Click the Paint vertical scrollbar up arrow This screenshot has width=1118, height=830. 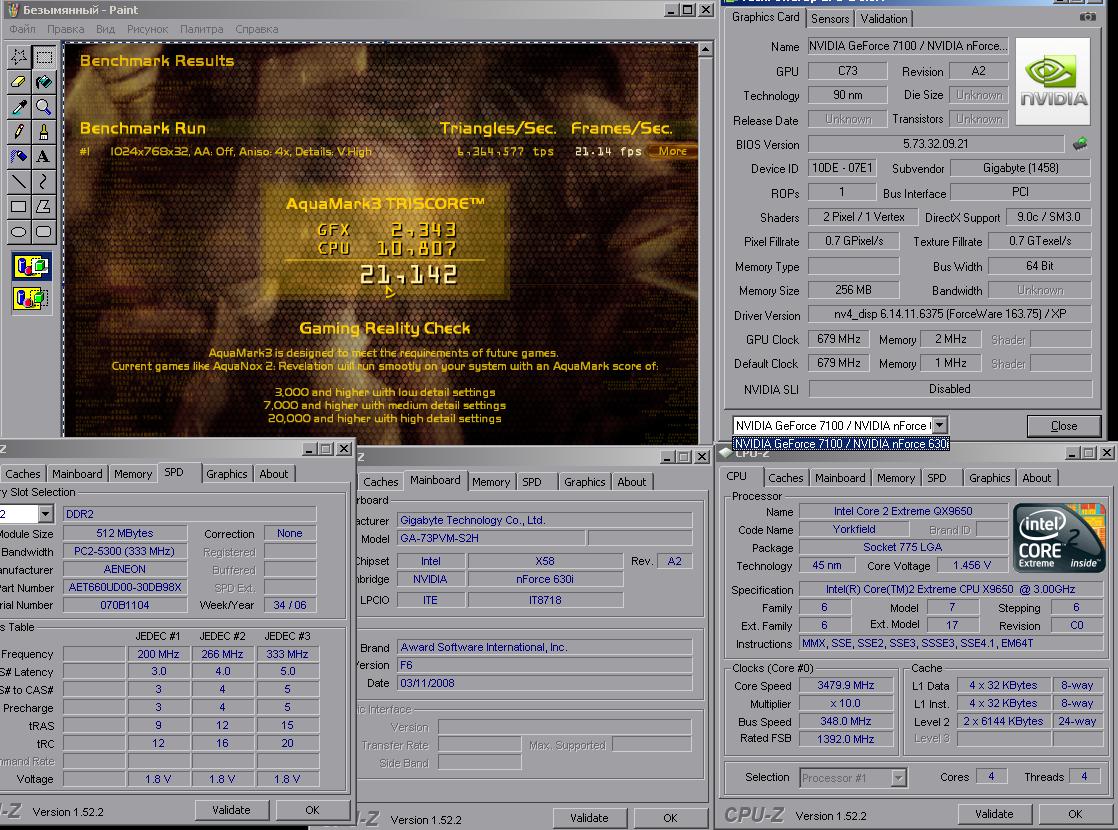coord(704,49)
